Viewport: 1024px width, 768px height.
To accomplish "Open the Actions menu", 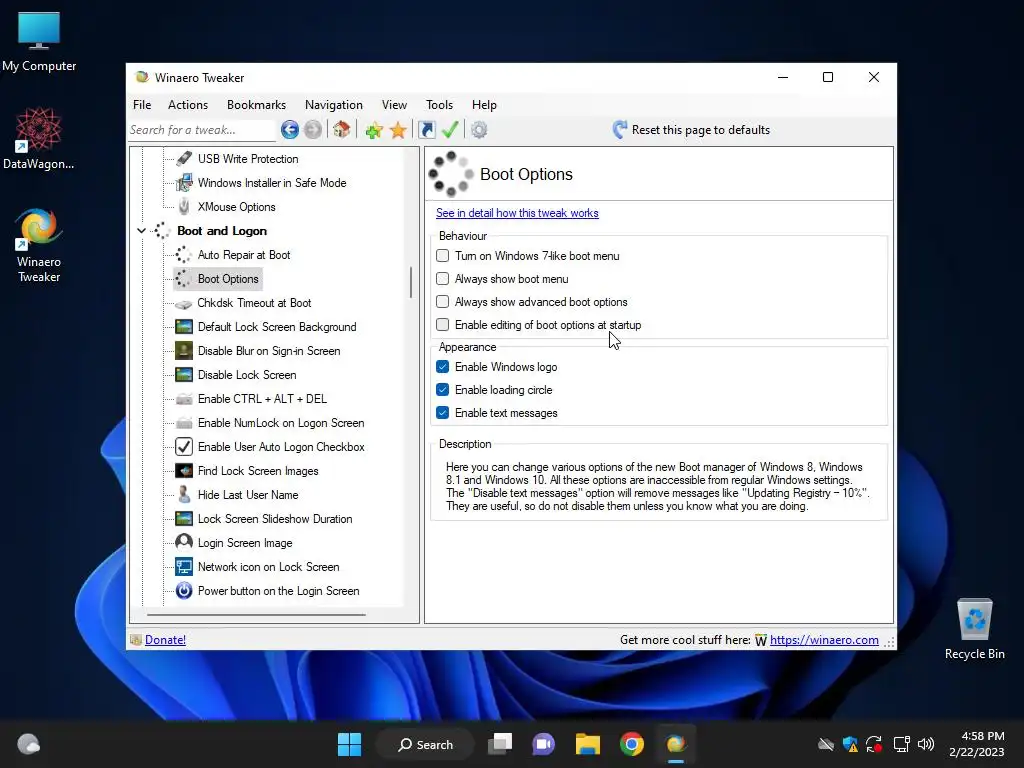I will 187,104.
